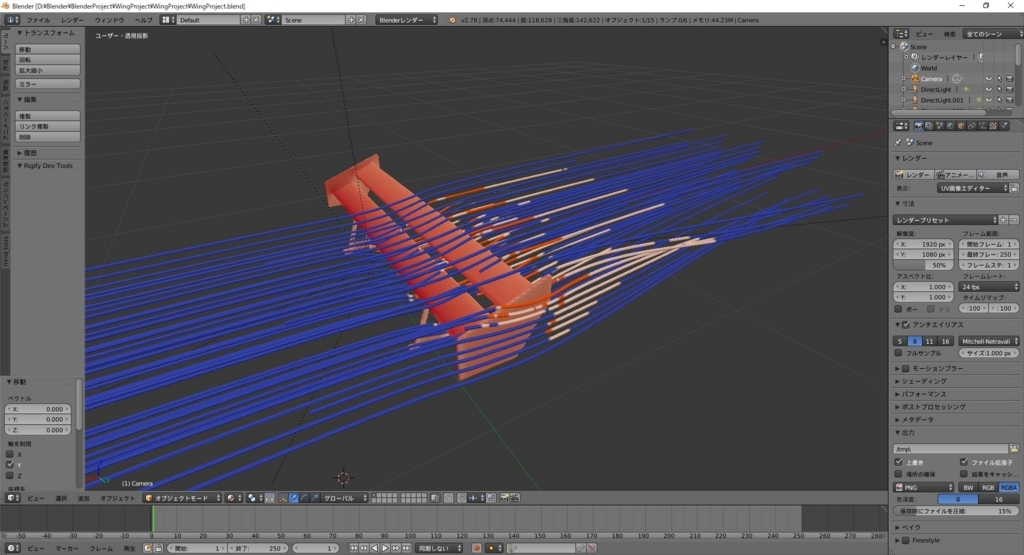The width and height of the screenshot is (1024, 555).
Task: Click the アニメーション render button
Action: coord(955,175)
